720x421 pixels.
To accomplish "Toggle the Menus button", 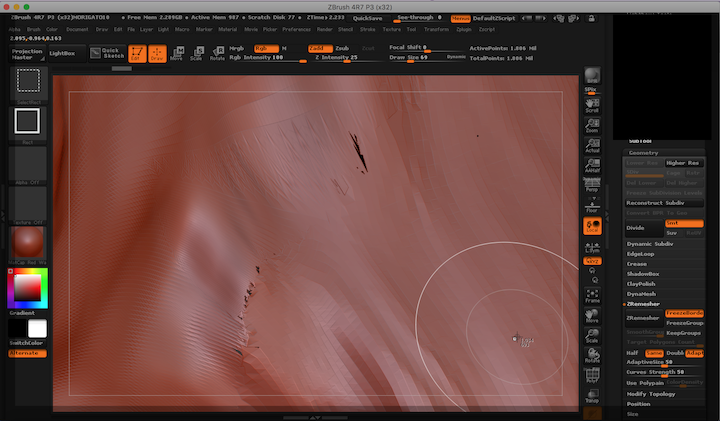I will [460, 18].
